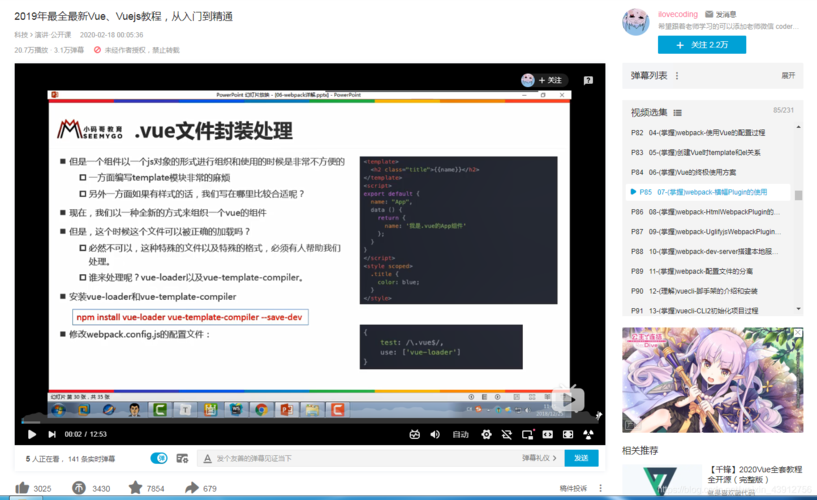This screenshot has width=817, height=500.
Task: Enable picture-in-picture mini player
Action: tap(527, 434)
